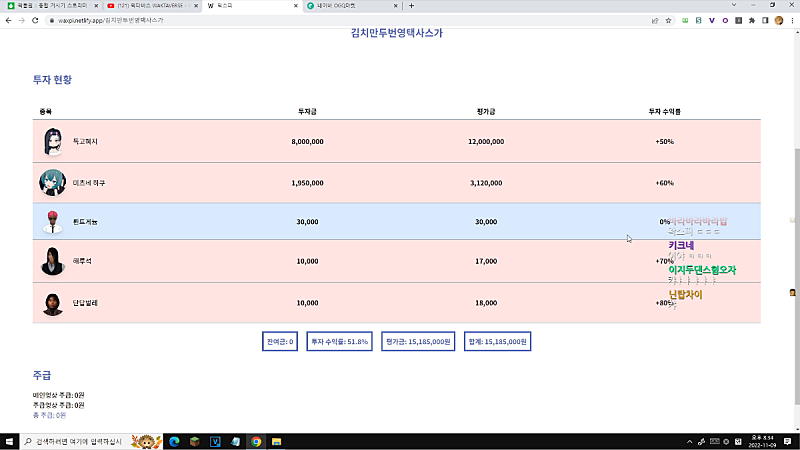Click the purple circle extension icon
This screenshot has width=800, height=450.
725,20
